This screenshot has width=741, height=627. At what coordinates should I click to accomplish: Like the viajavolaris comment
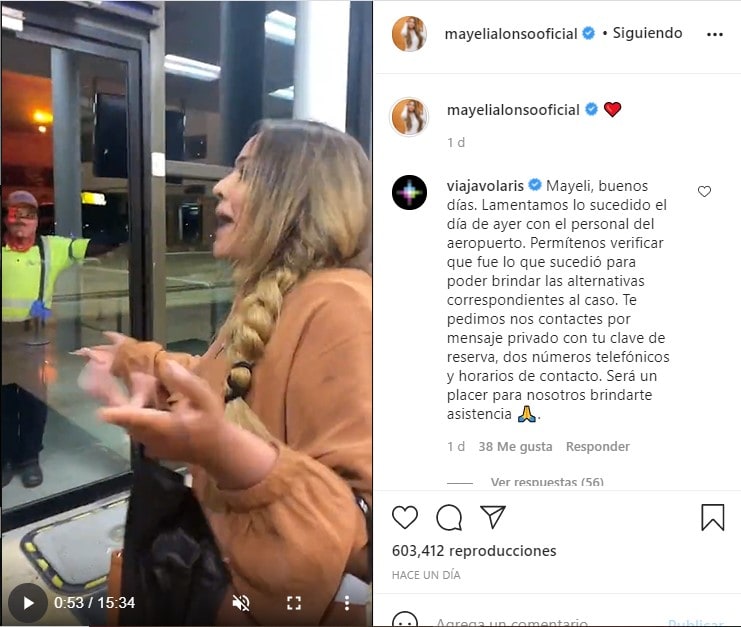coord(704,191)
